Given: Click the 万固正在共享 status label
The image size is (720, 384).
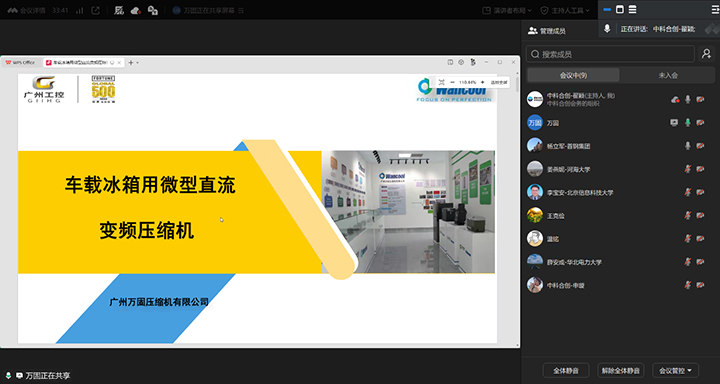Looking at the screenshot, I should pyautogui.click(x=48, y=375).
